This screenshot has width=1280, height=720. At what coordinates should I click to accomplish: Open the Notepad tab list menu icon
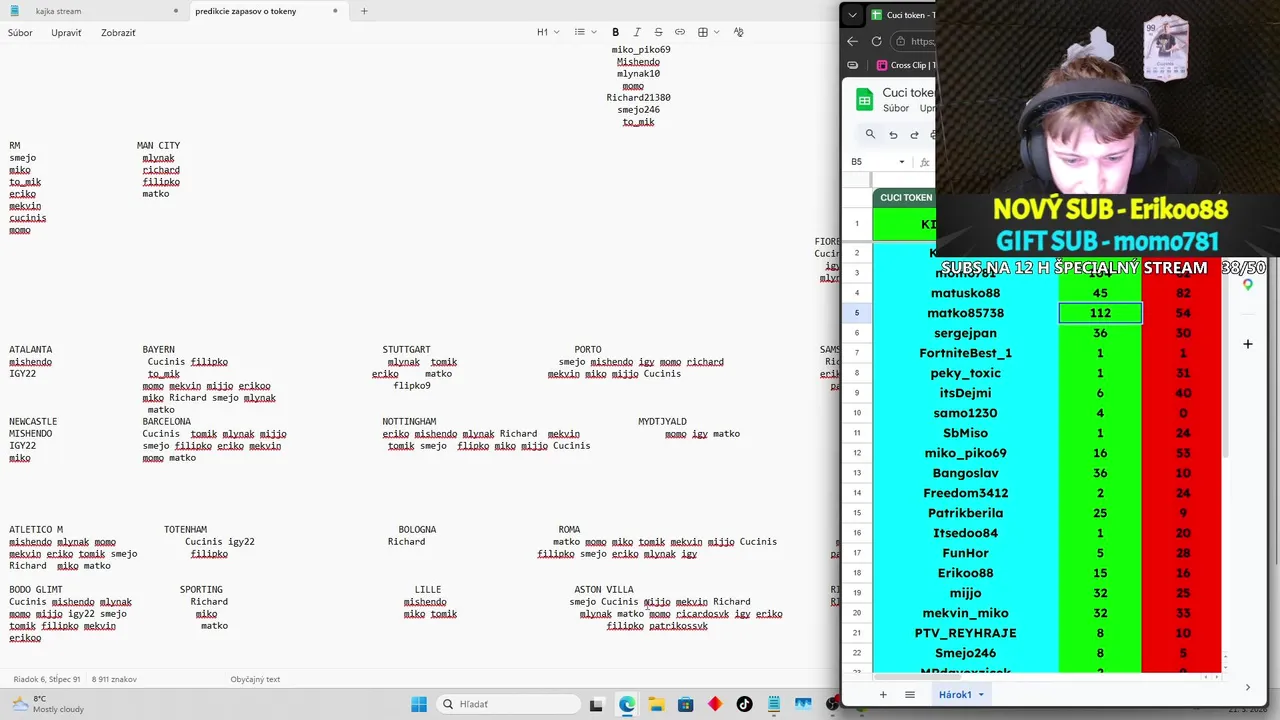[x=14, y=11]
